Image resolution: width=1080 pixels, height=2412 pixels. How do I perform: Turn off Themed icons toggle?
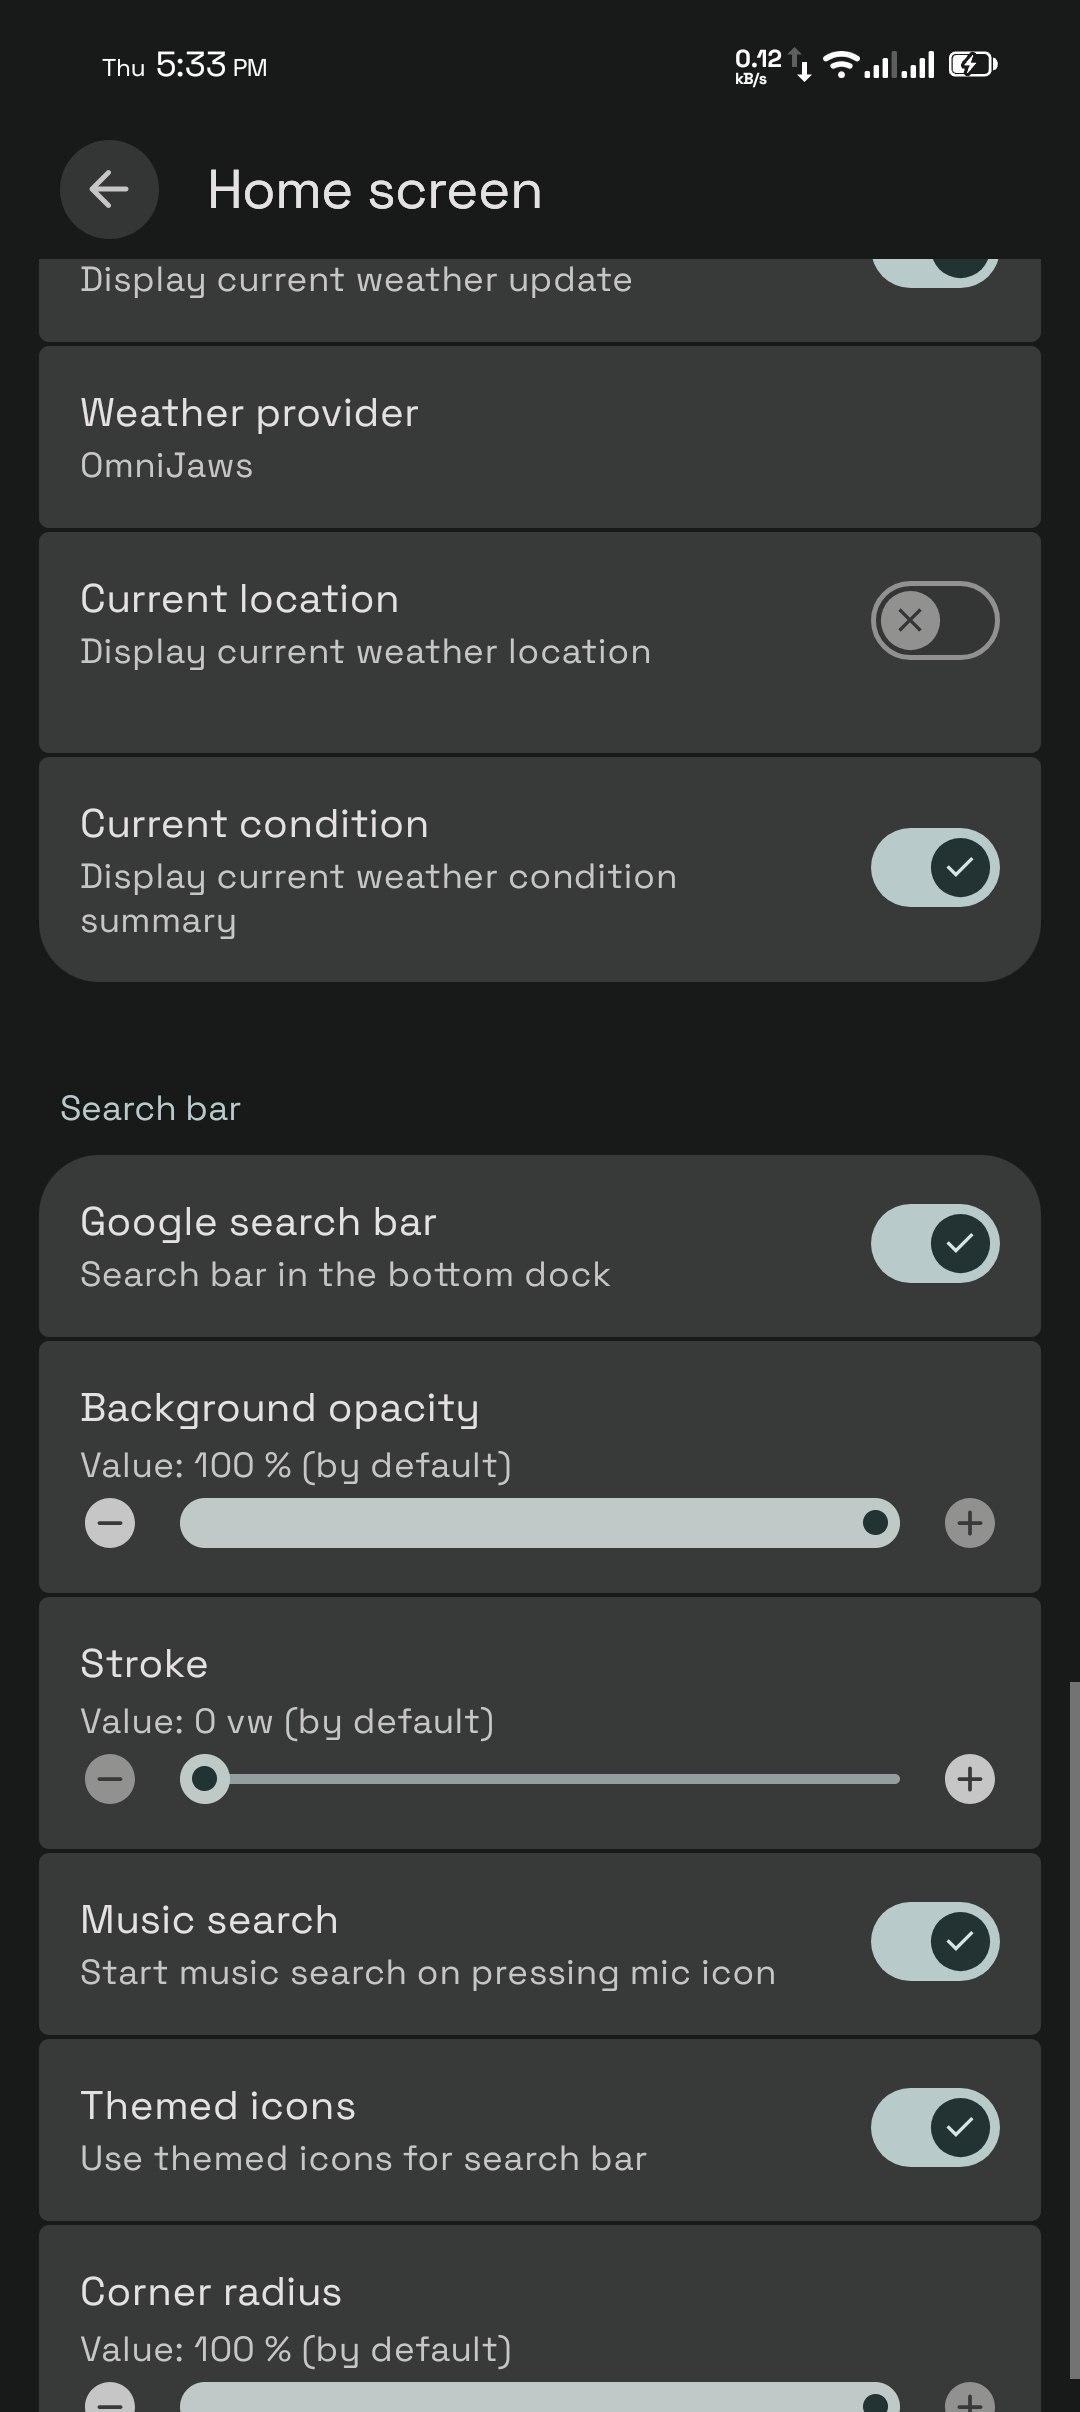[x=934, y=2127]
